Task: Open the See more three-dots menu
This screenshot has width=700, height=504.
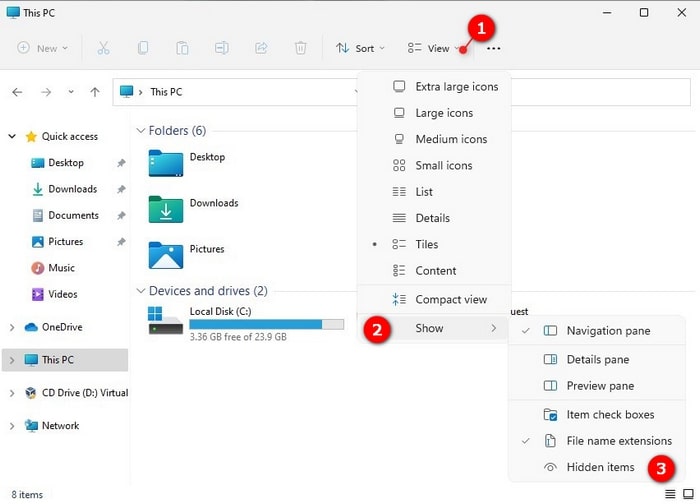Action: coord(493,48)
